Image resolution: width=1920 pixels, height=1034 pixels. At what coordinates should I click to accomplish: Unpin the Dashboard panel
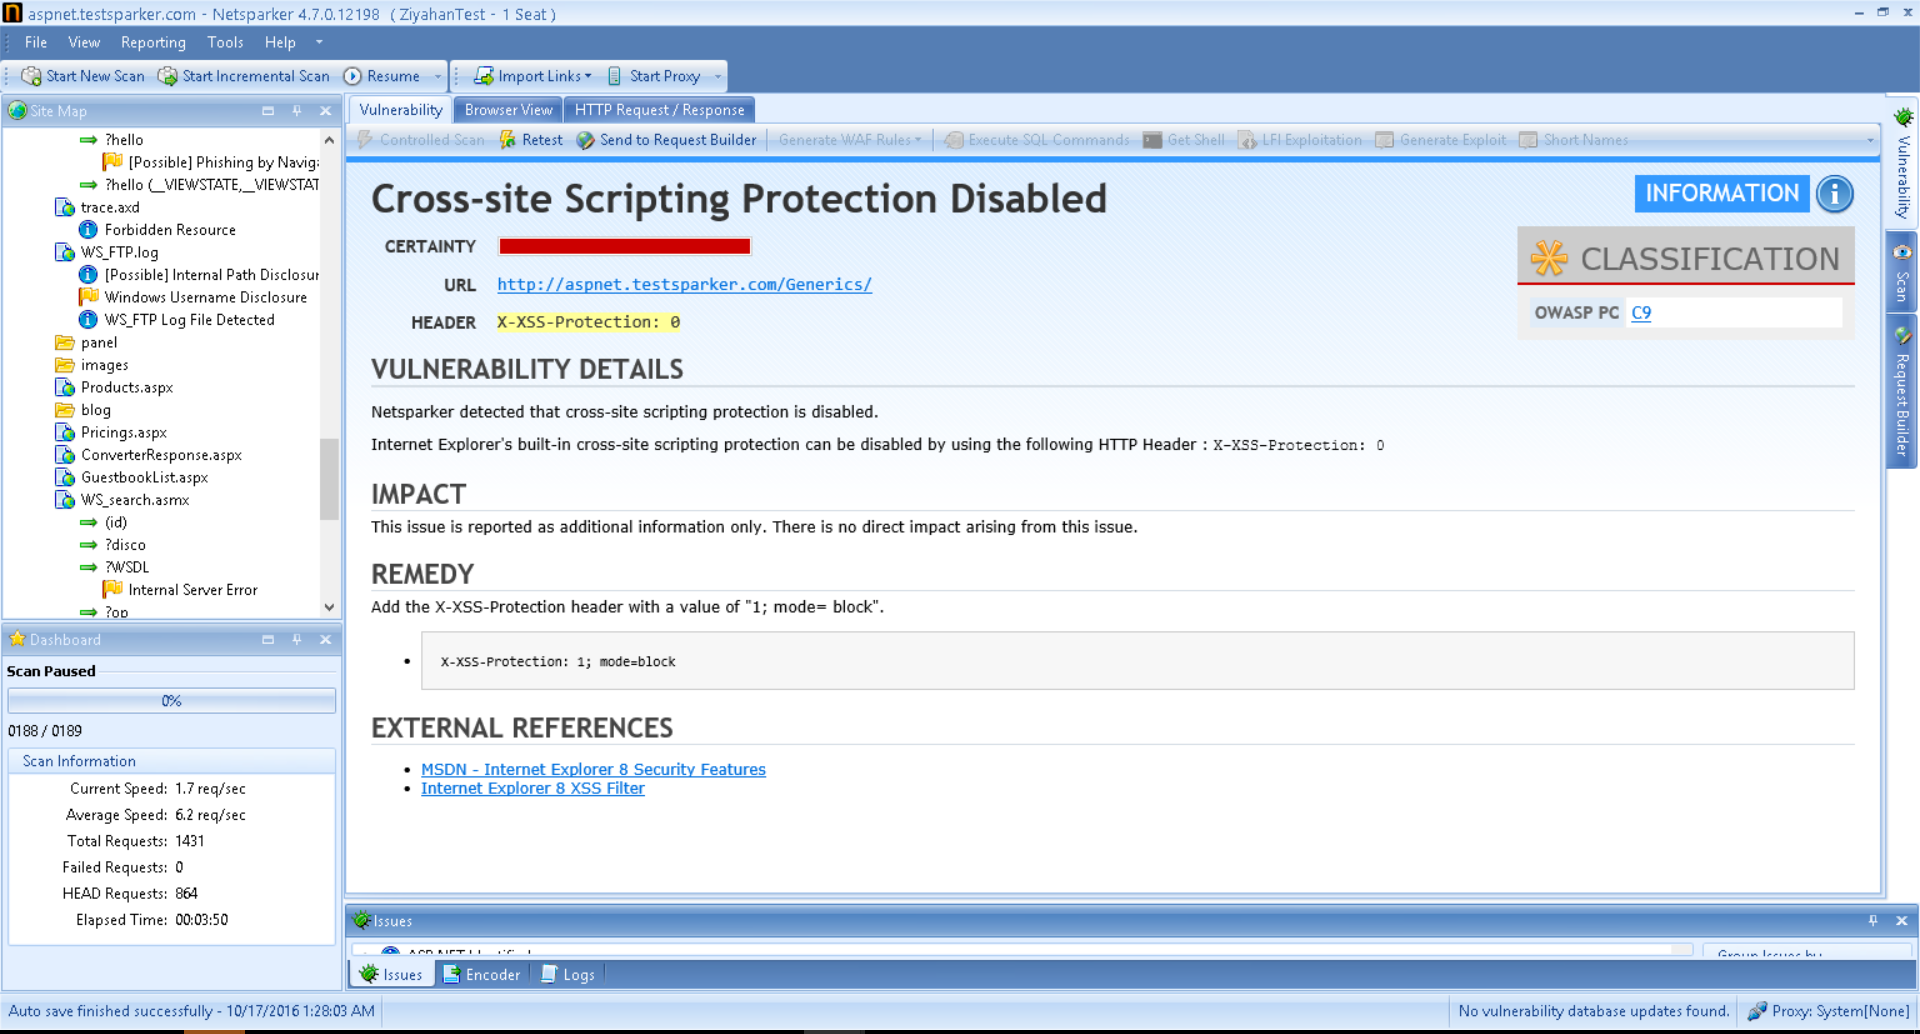tap(296, 639)
